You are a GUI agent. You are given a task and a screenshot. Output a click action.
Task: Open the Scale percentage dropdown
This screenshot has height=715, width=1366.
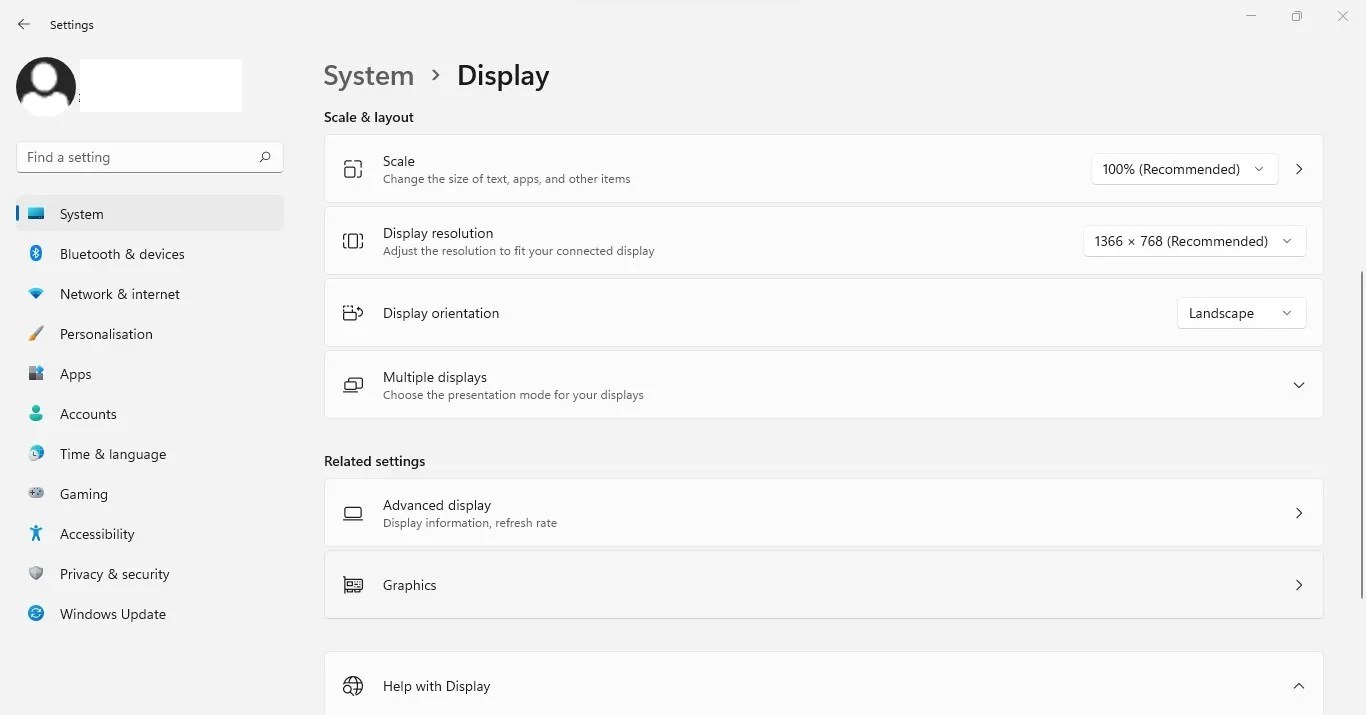pos(1184,169)
